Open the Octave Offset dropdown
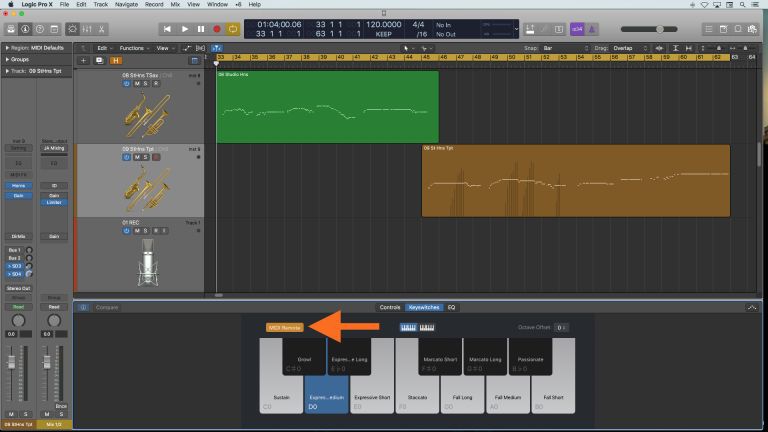The image size is (768, 432). (561, 327)
